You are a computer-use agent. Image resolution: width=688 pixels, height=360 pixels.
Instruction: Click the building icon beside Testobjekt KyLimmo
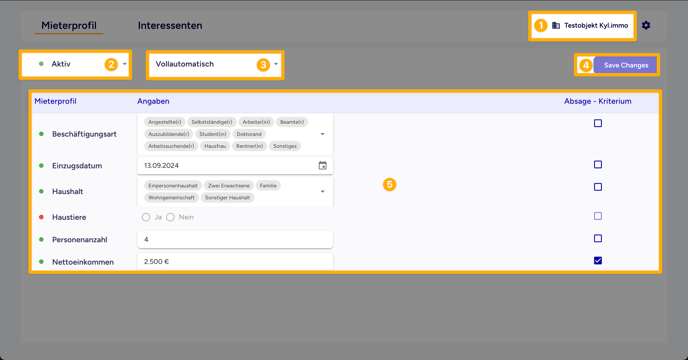[x=555, y=25]
